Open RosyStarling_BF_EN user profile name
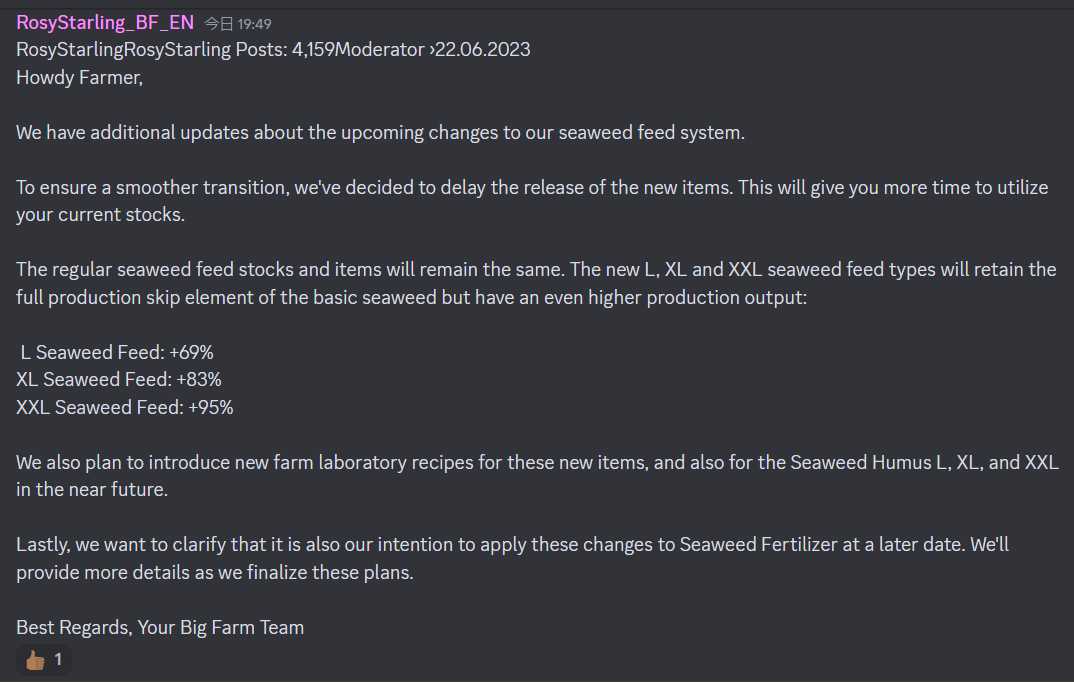 coord(105,23)
